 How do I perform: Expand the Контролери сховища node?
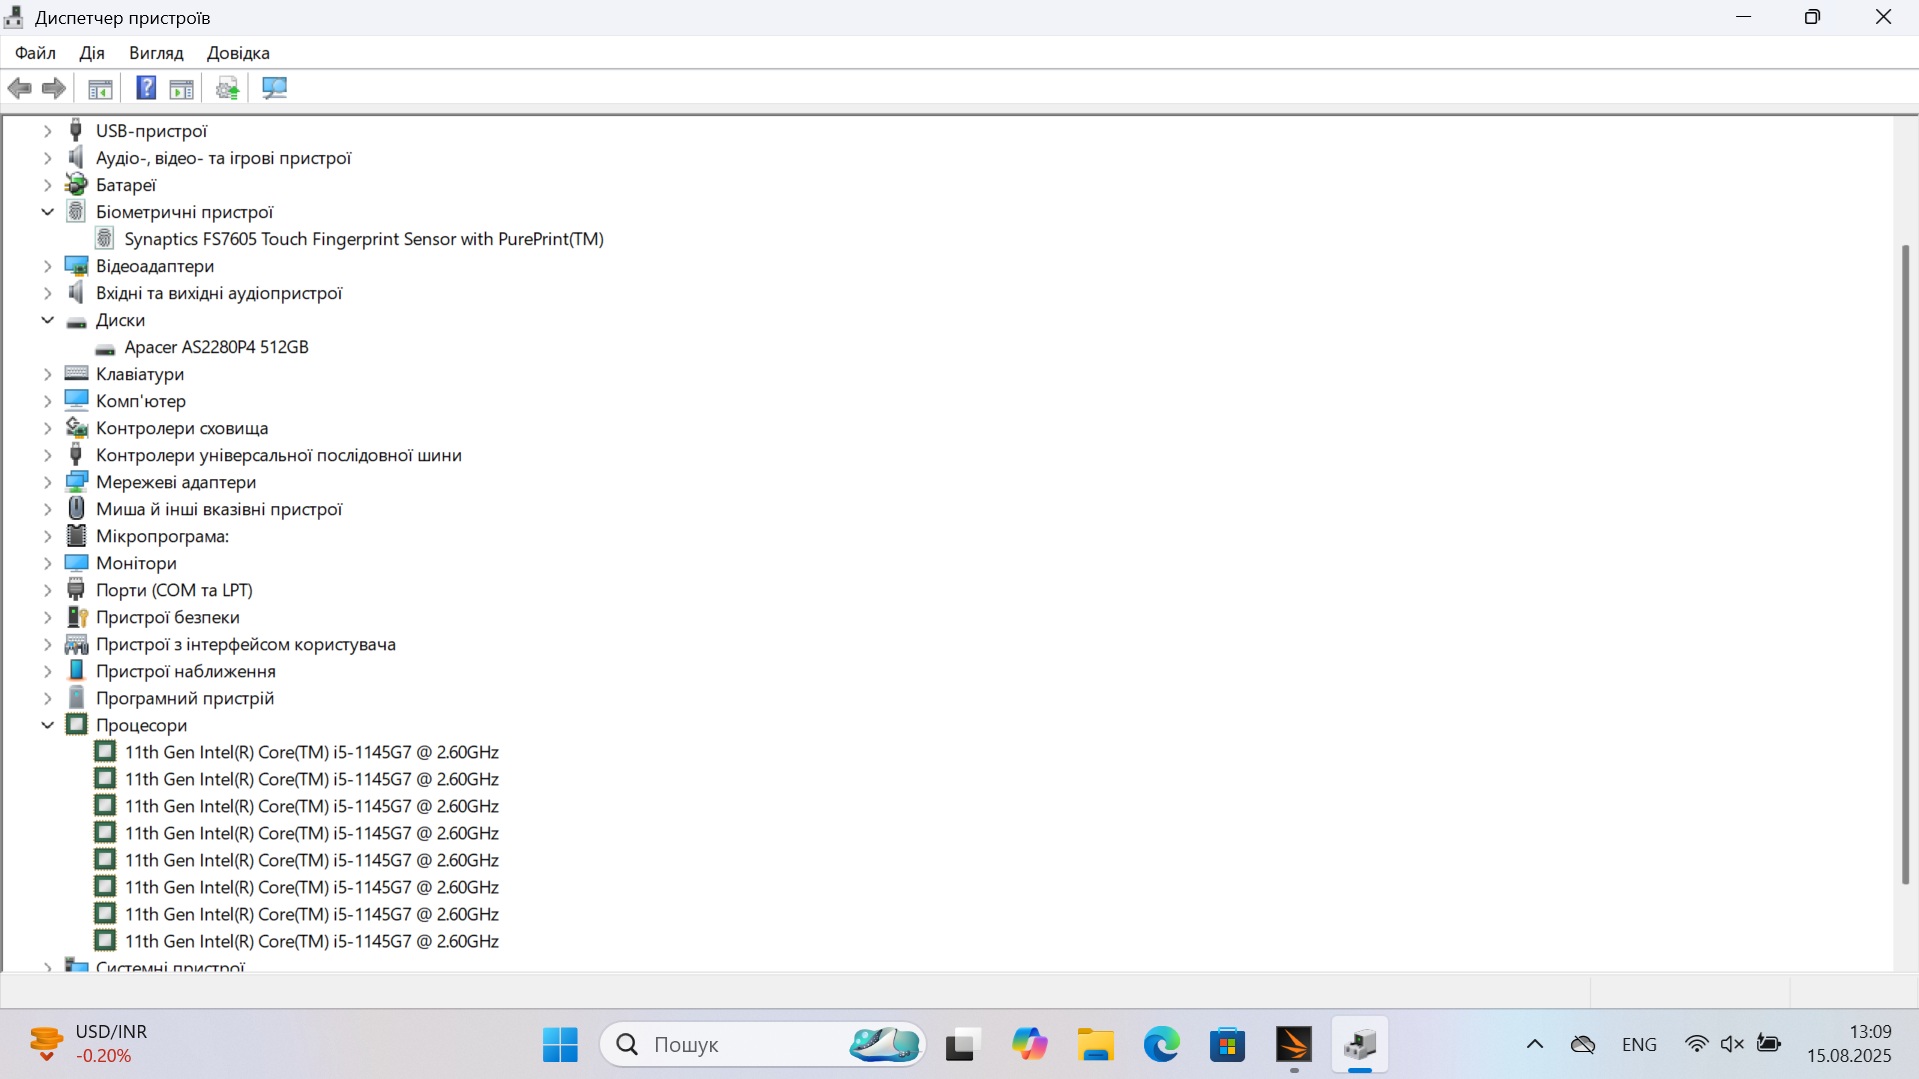click(x=47, y=427)
